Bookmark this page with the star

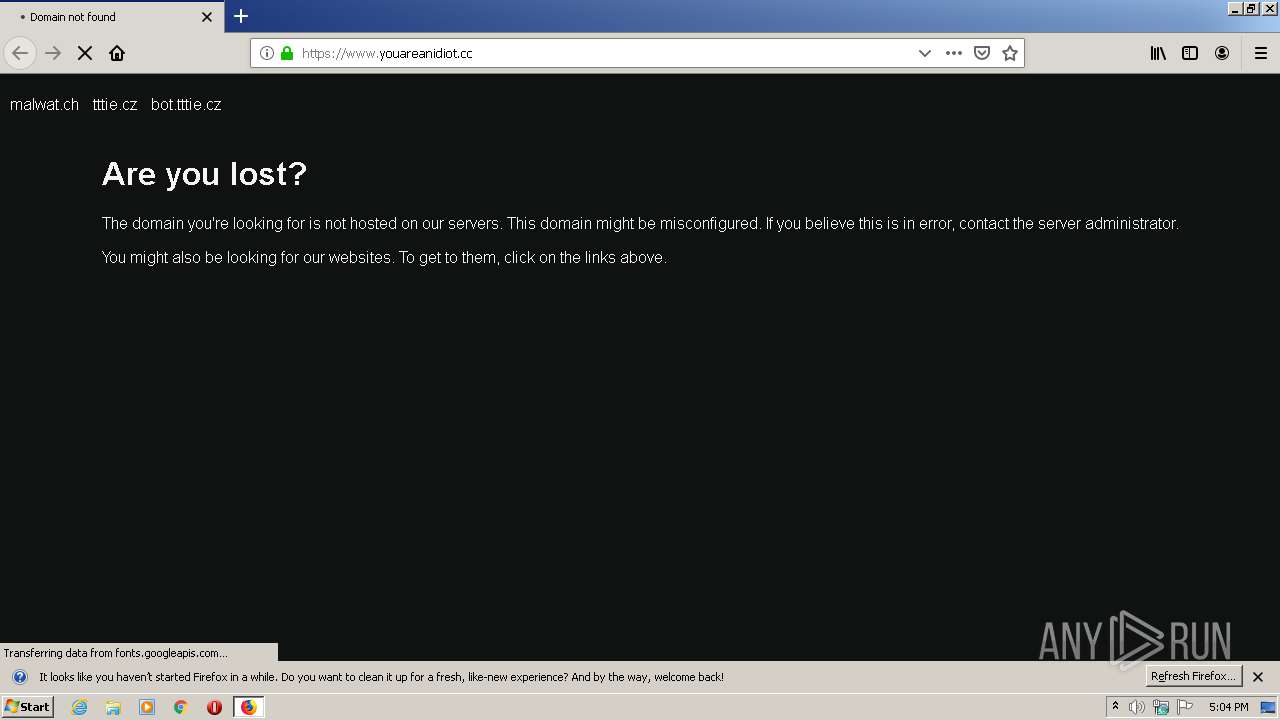click(1010, 53)
